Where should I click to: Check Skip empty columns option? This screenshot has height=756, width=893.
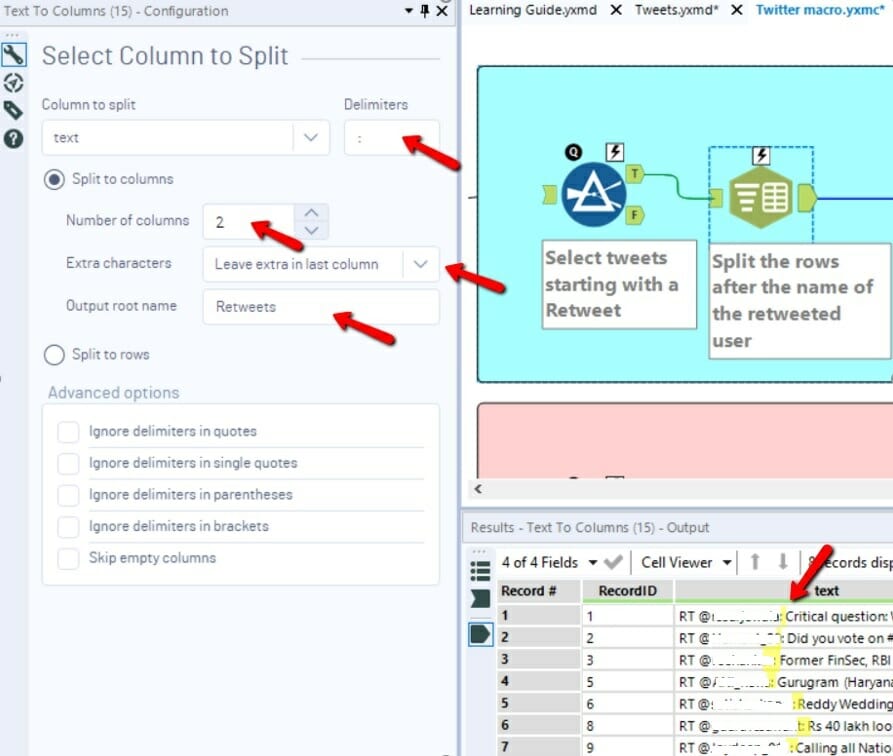pos(68,559)
